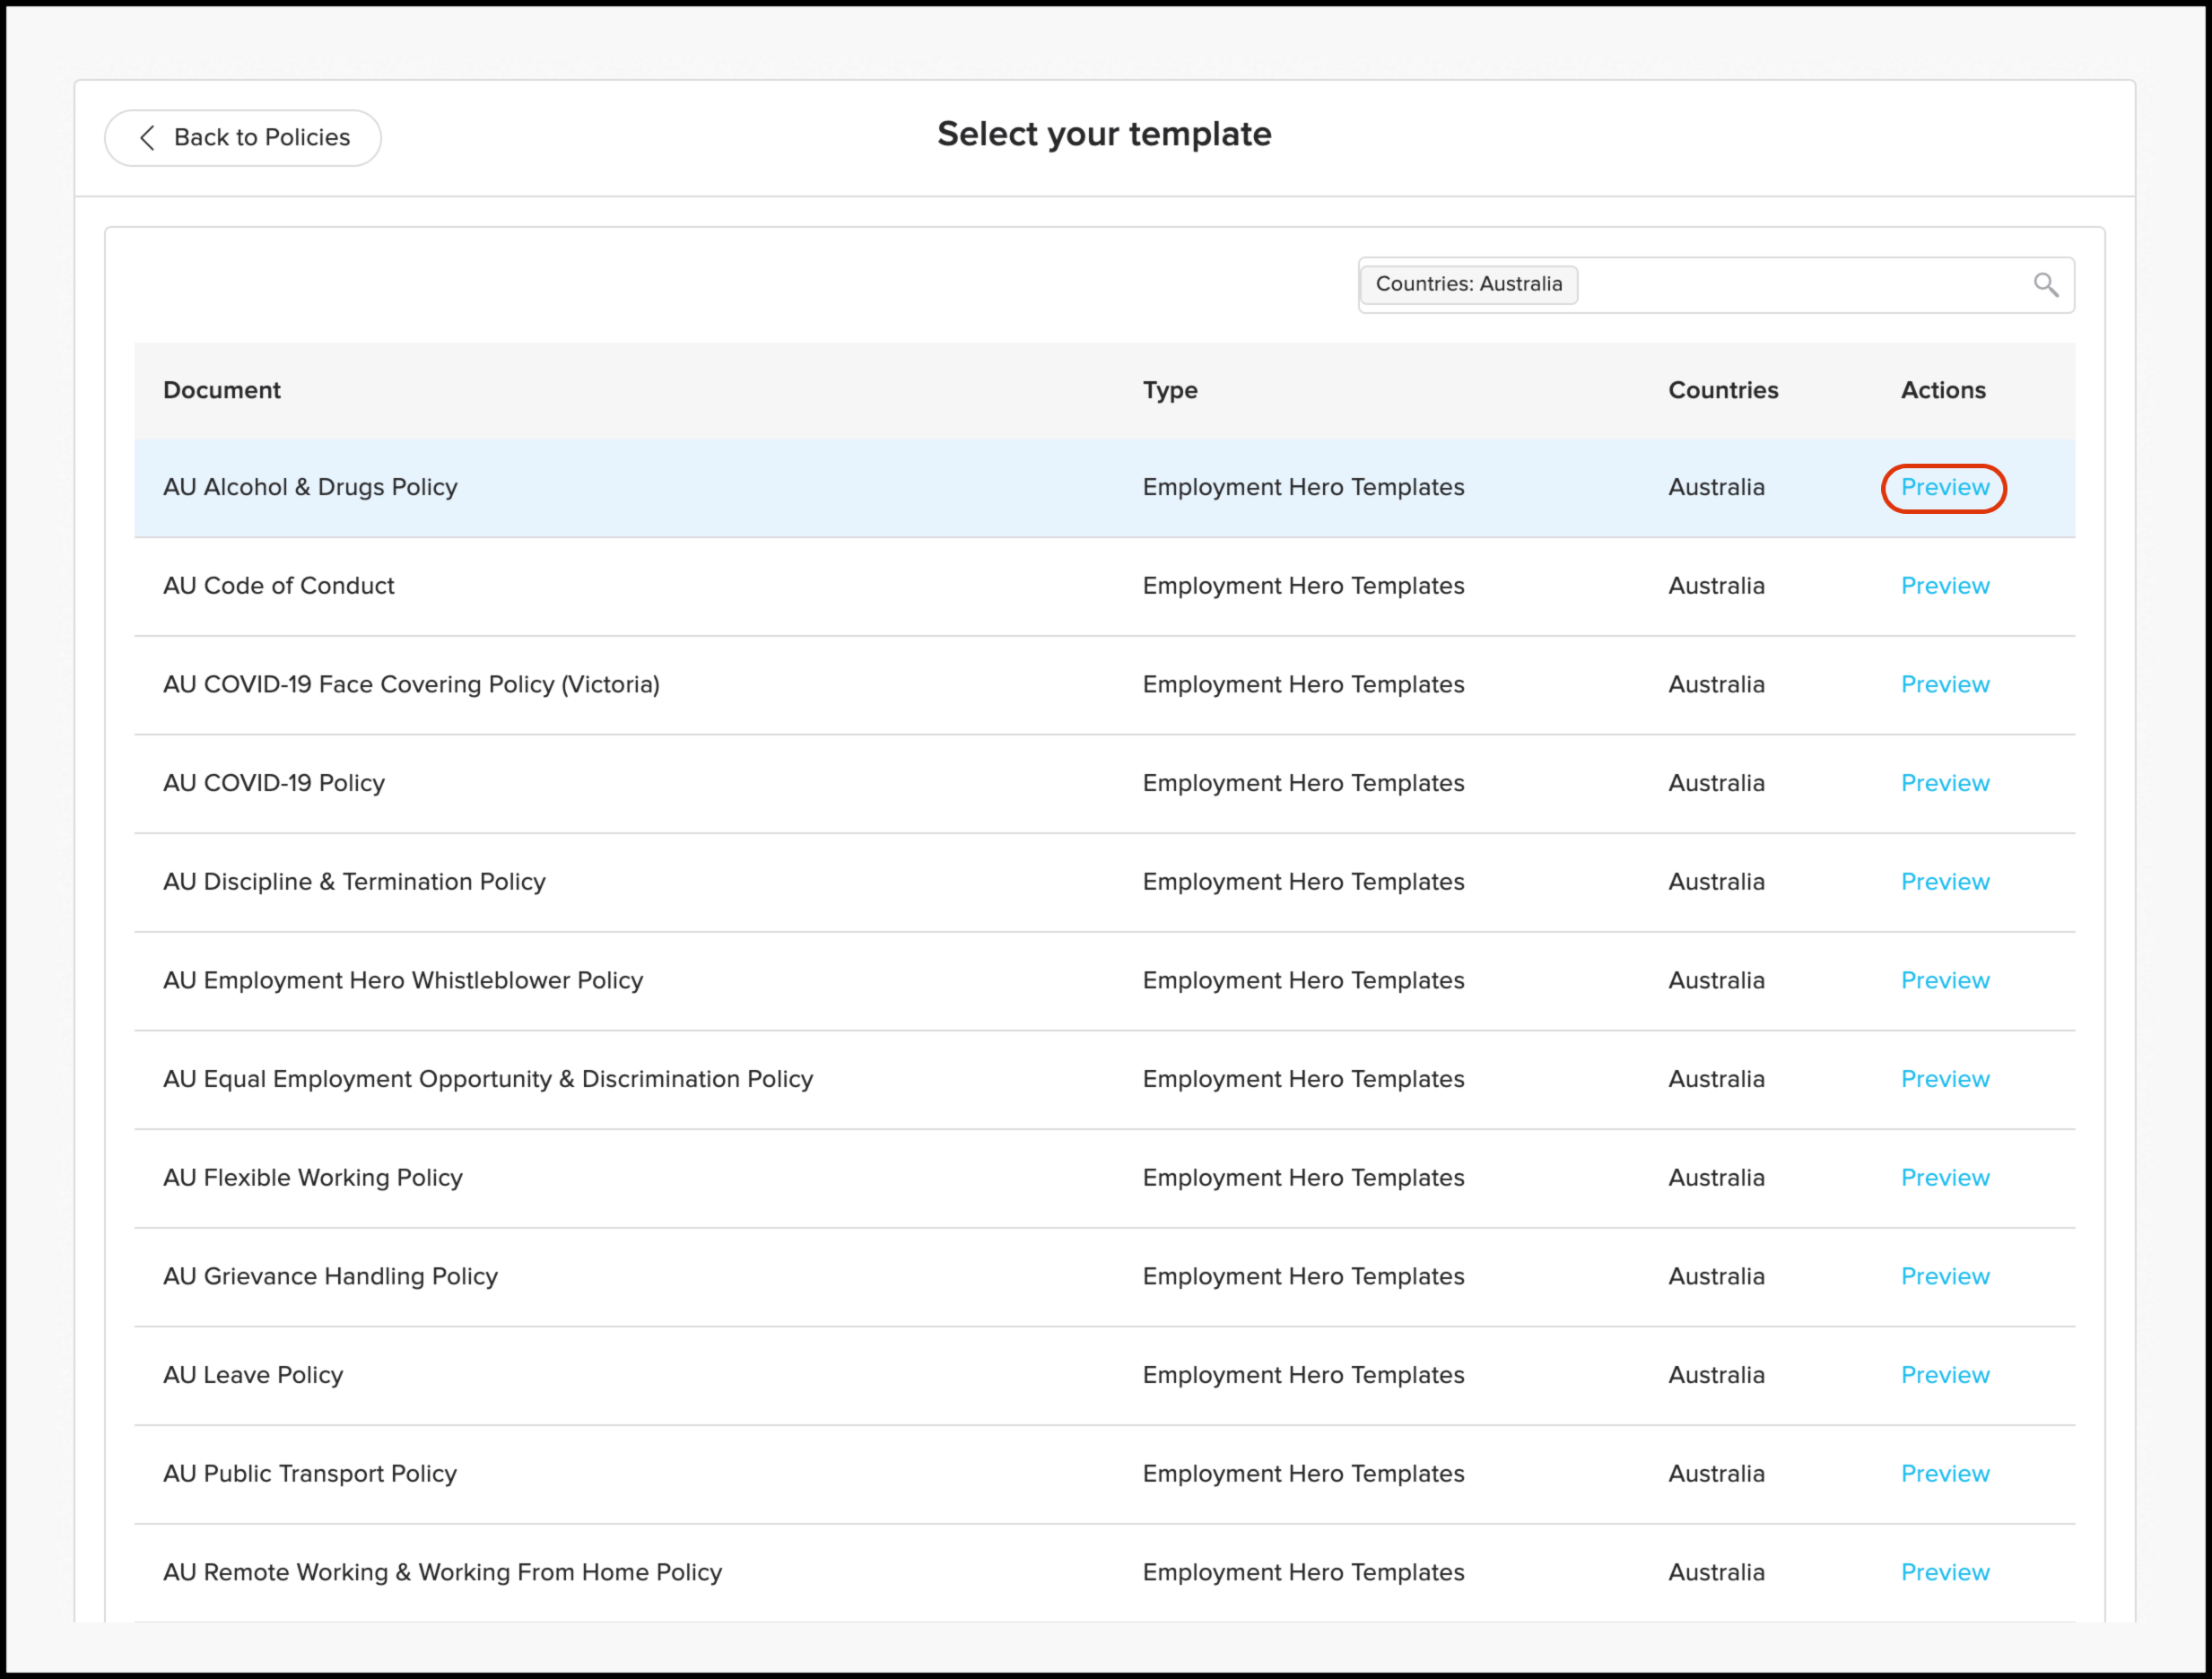Image resolution: width=2212 pixels, height=1679 pixels.
Task: Select AU COVID-19 Face Covering Policy (Victoria)
Action: coord(411,685)
